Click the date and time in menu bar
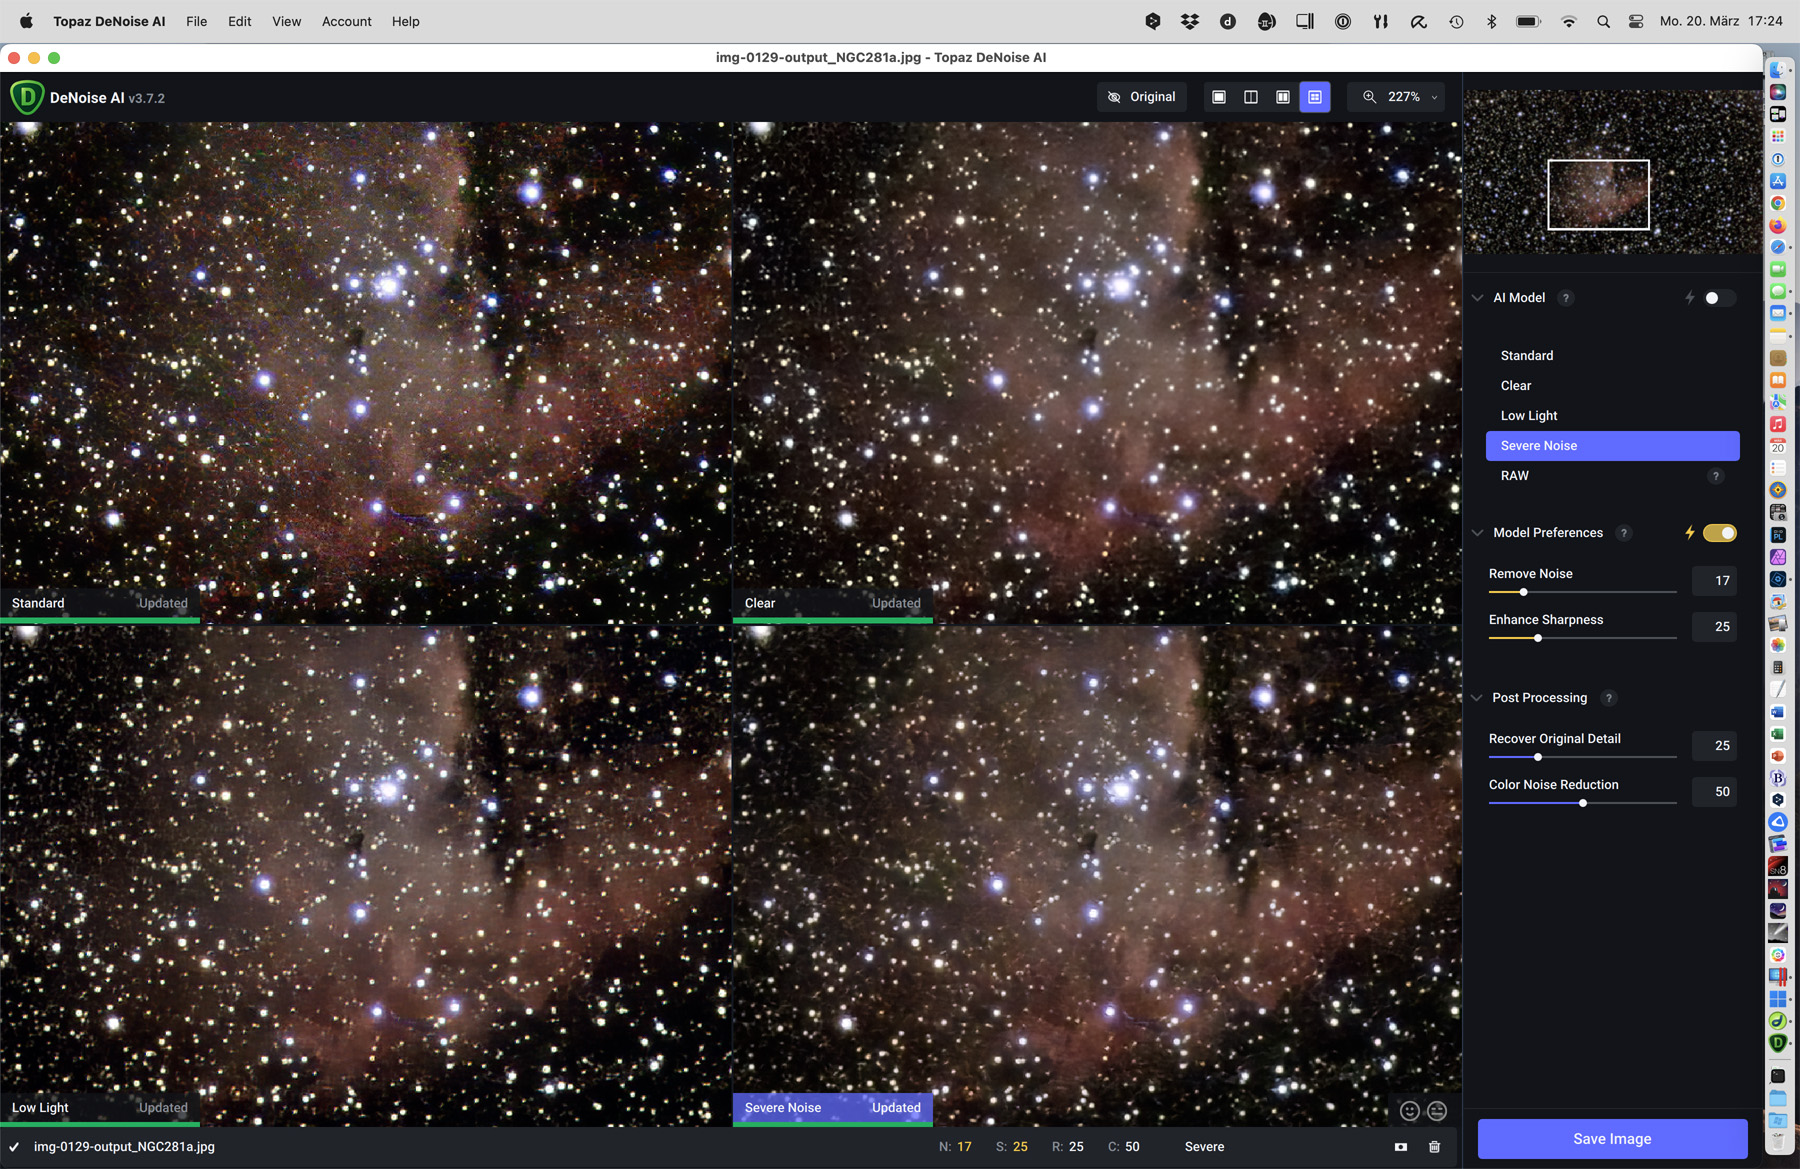The image size is (1800, 1169). point(1721,21)
